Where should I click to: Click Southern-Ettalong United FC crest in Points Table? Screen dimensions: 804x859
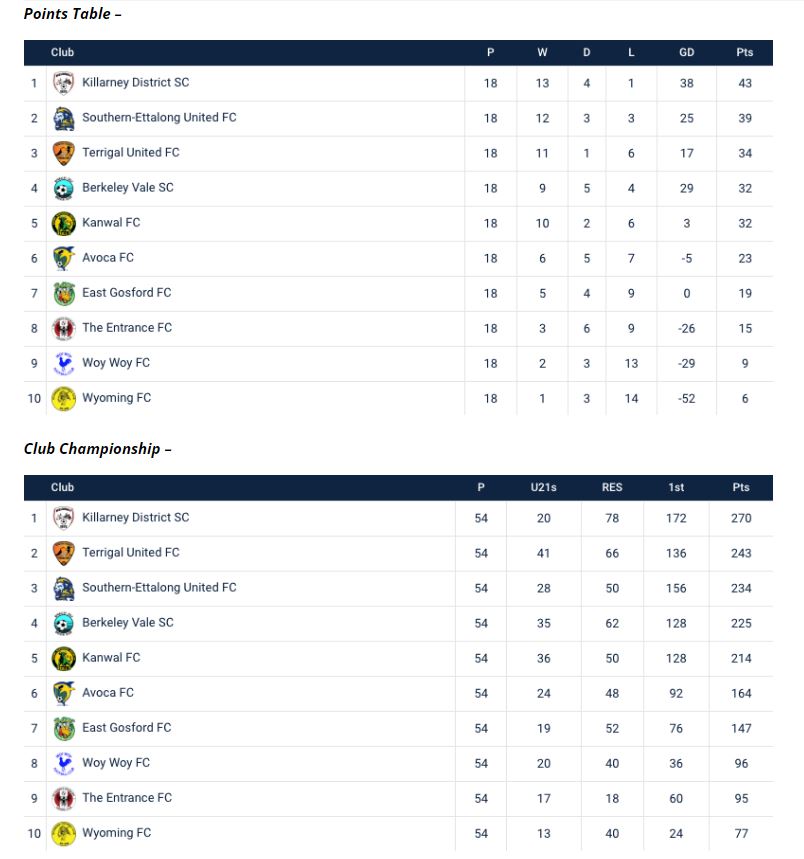(64, 118)
